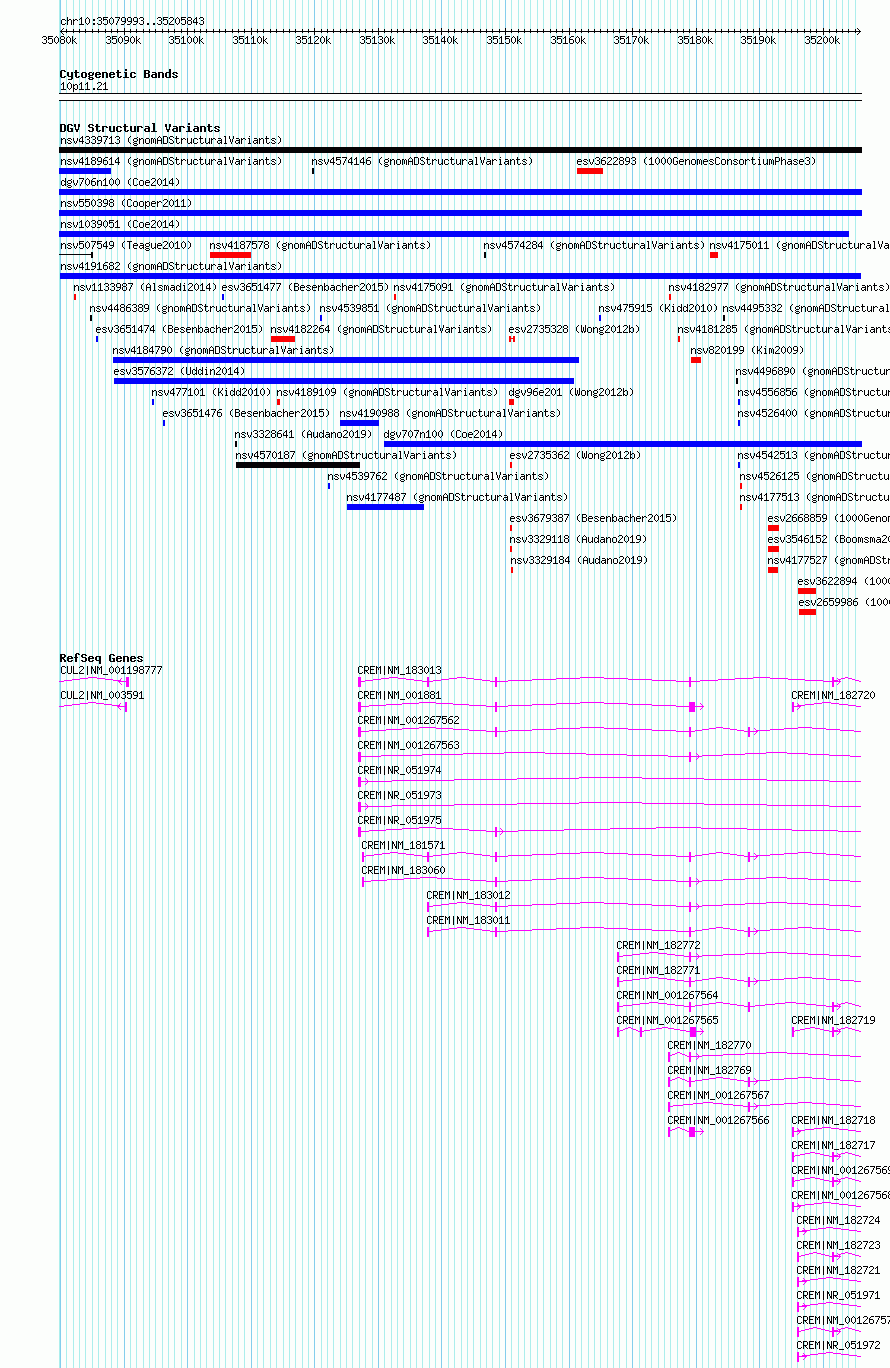Screen dimensions: 890x1368
Task: Open variant esv2735362 (Wong2012b) label
Action: 575,455
